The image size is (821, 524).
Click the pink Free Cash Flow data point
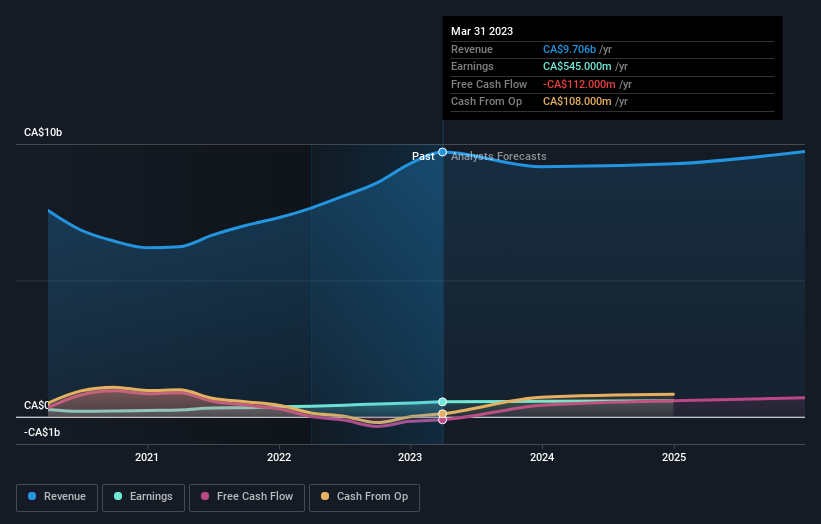click(442, 420)
